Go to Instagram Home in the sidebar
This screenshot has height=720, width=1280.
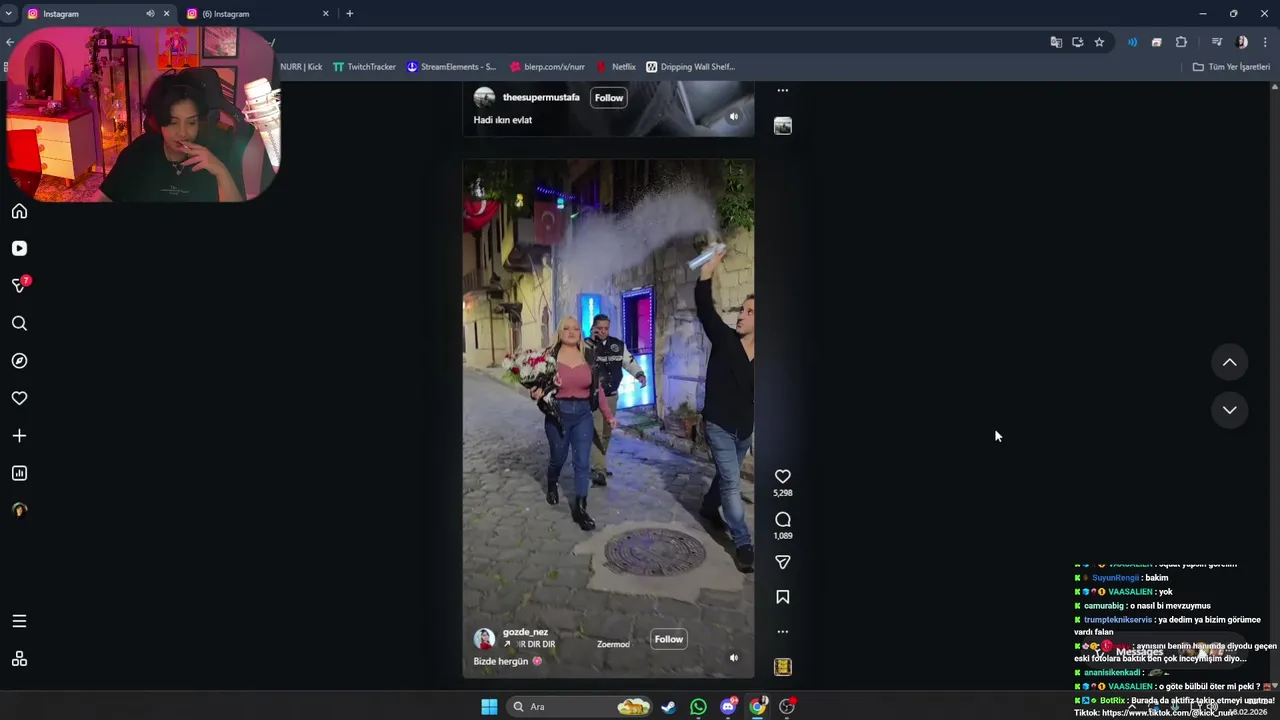(19, 211)
